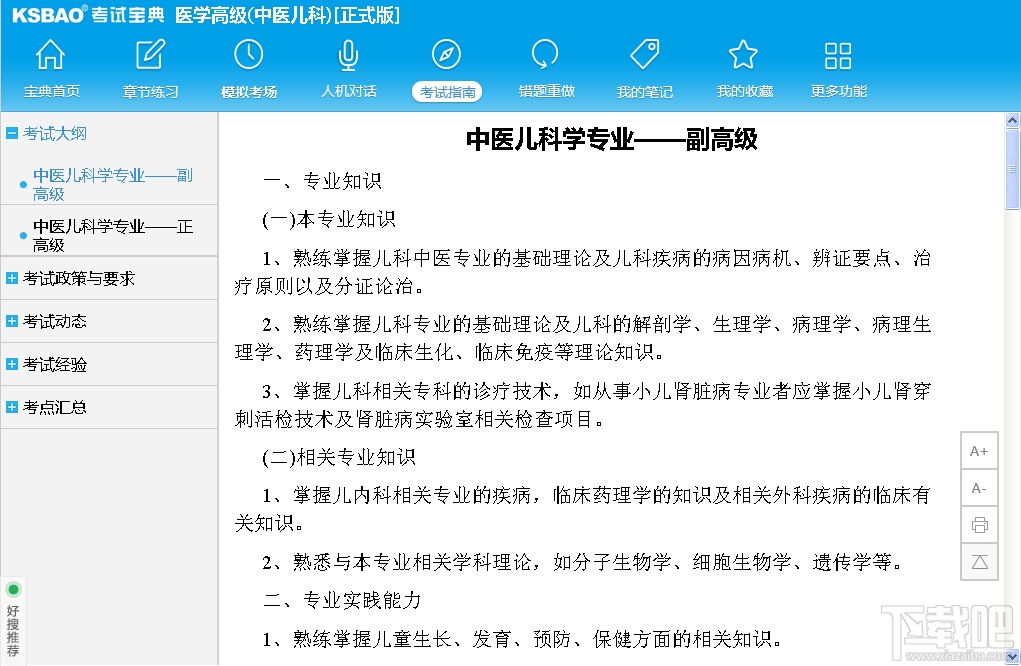This screenshot has height=666, width=1021.
Task: Click the text (一)本专业知识
Action: [x=329, y=219]
